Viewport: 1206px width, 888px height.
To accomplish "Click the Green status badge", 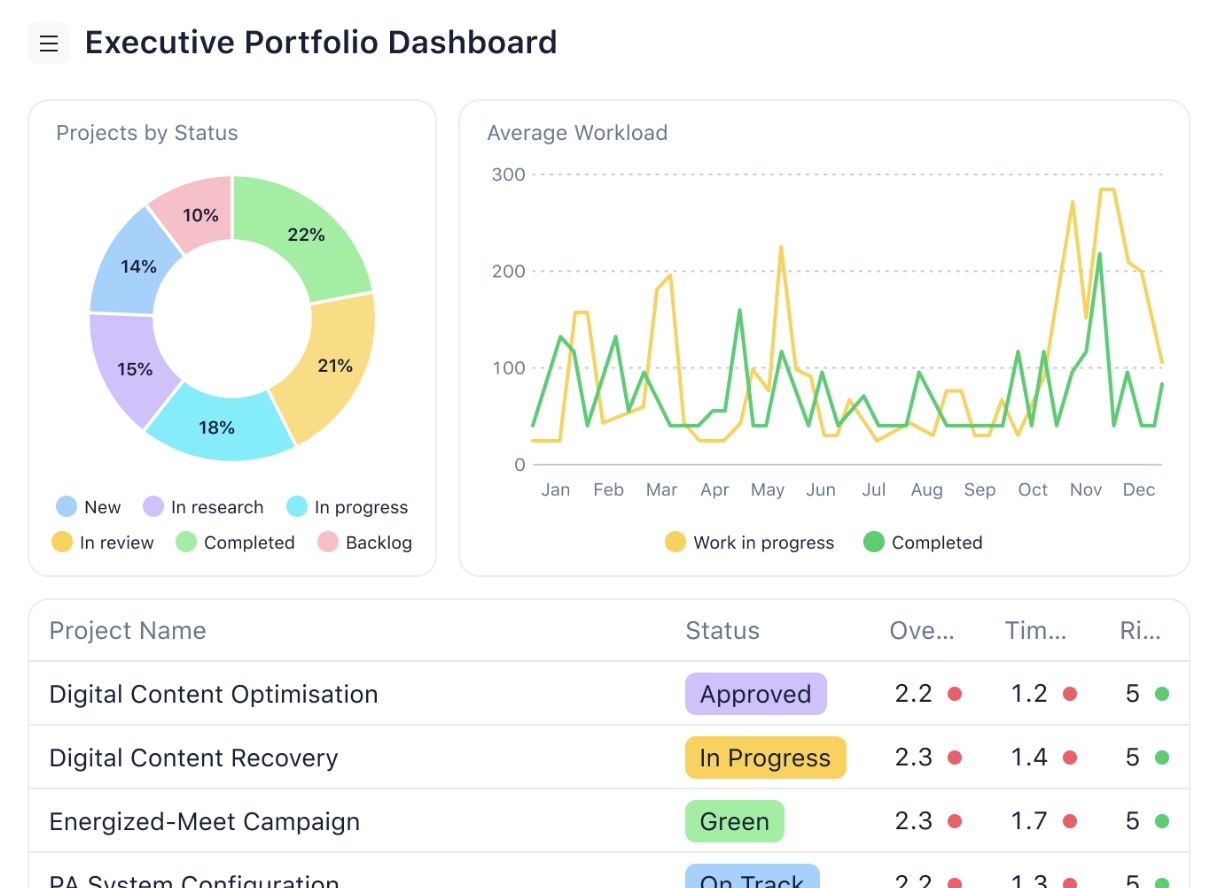I will pos(734,822).
